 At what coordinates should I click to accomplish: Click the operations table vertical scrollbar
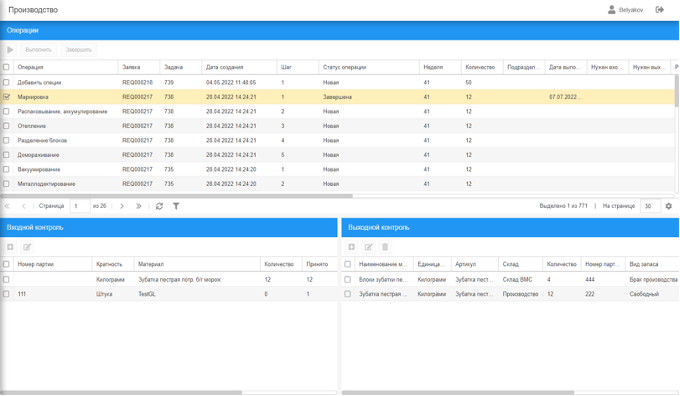pyautogui.click(x=677, y=91)
